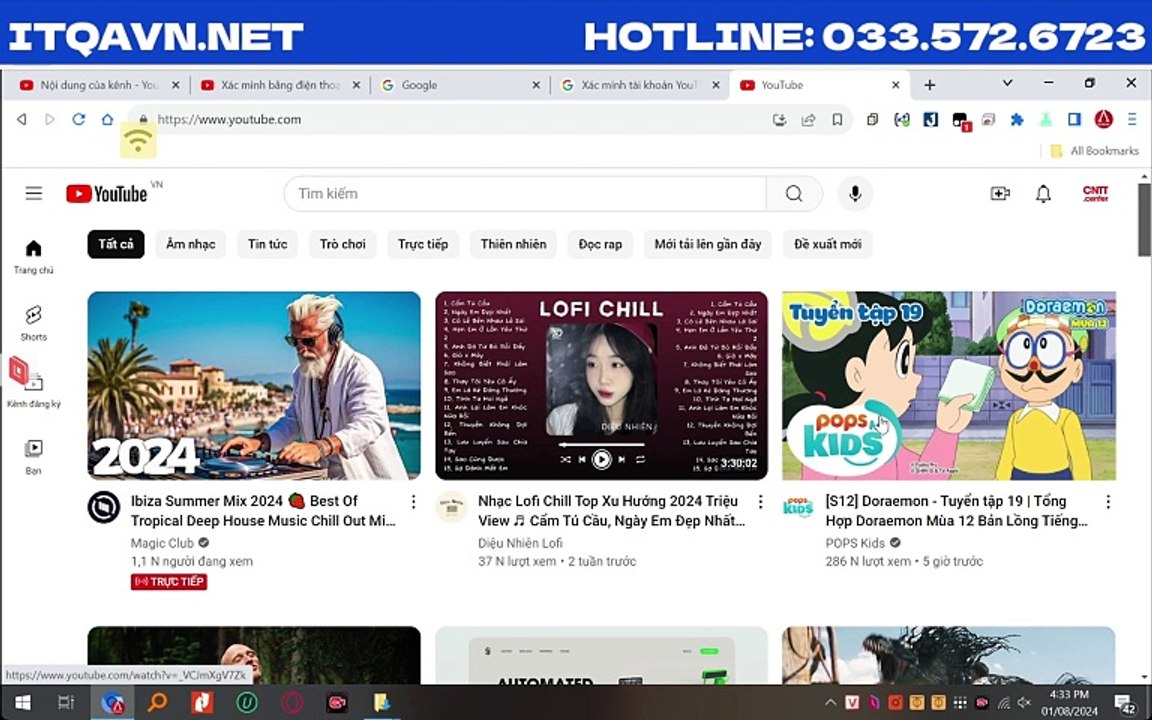This screenshot has width=1152, height=720.
Task: Open the All Bookmarks folder
Action: [1095, 151]
